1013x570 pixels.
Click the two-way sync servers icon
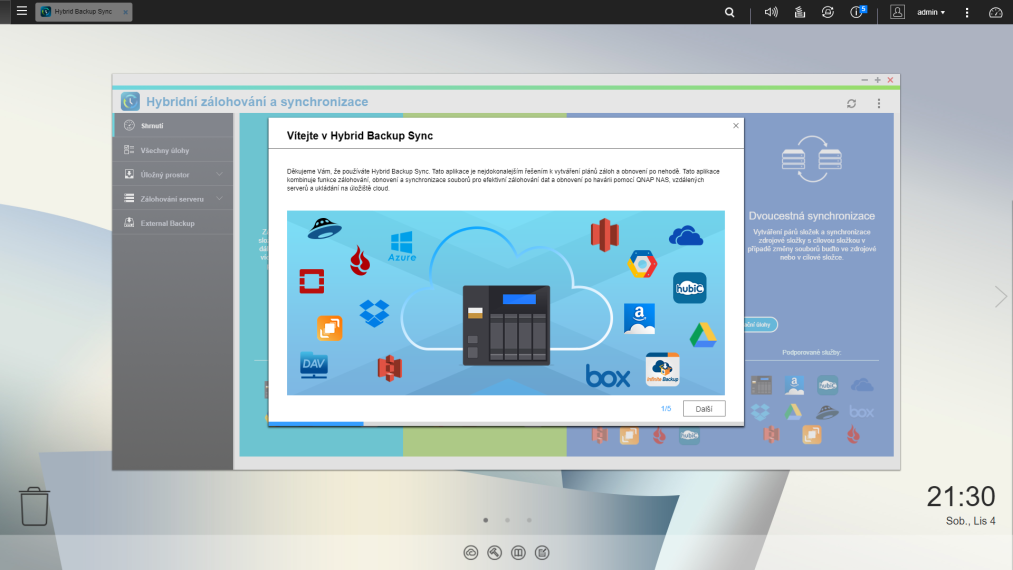click(811, 159)
